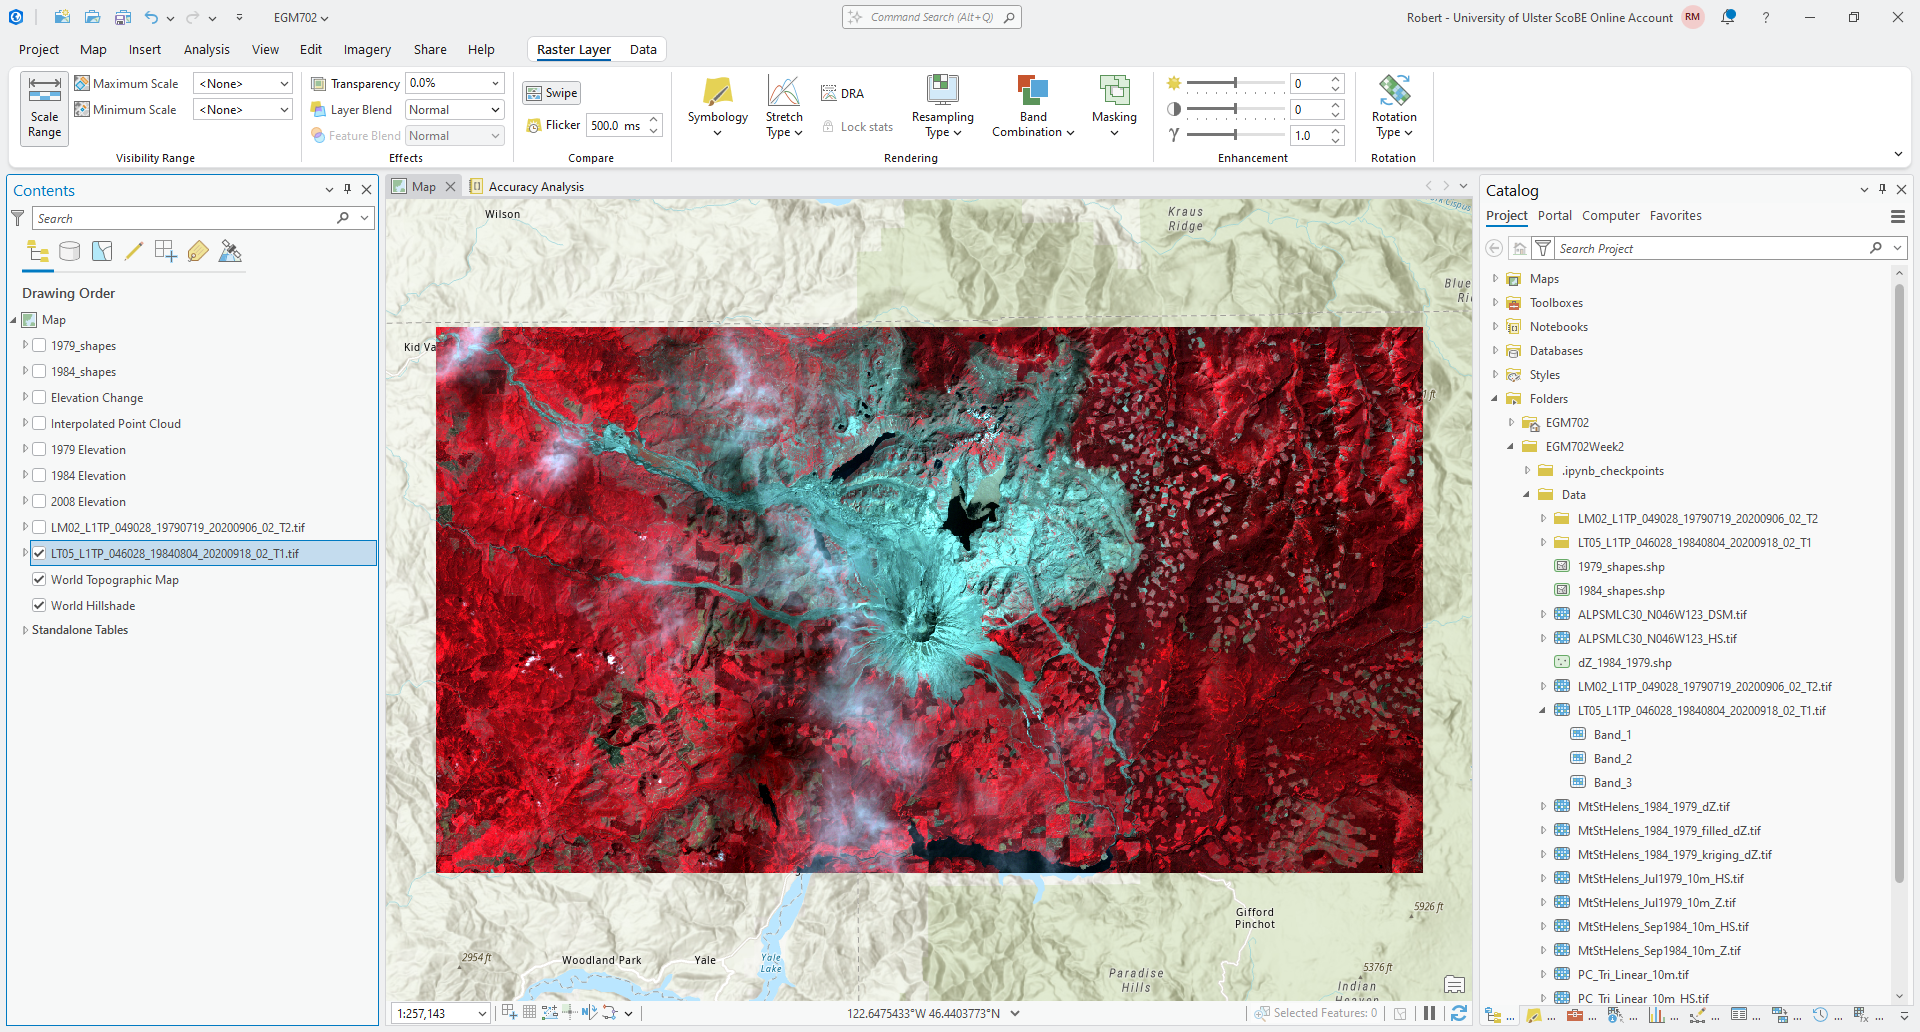
Task: Activate the Swipe compare tool
Action: point(552,93)
